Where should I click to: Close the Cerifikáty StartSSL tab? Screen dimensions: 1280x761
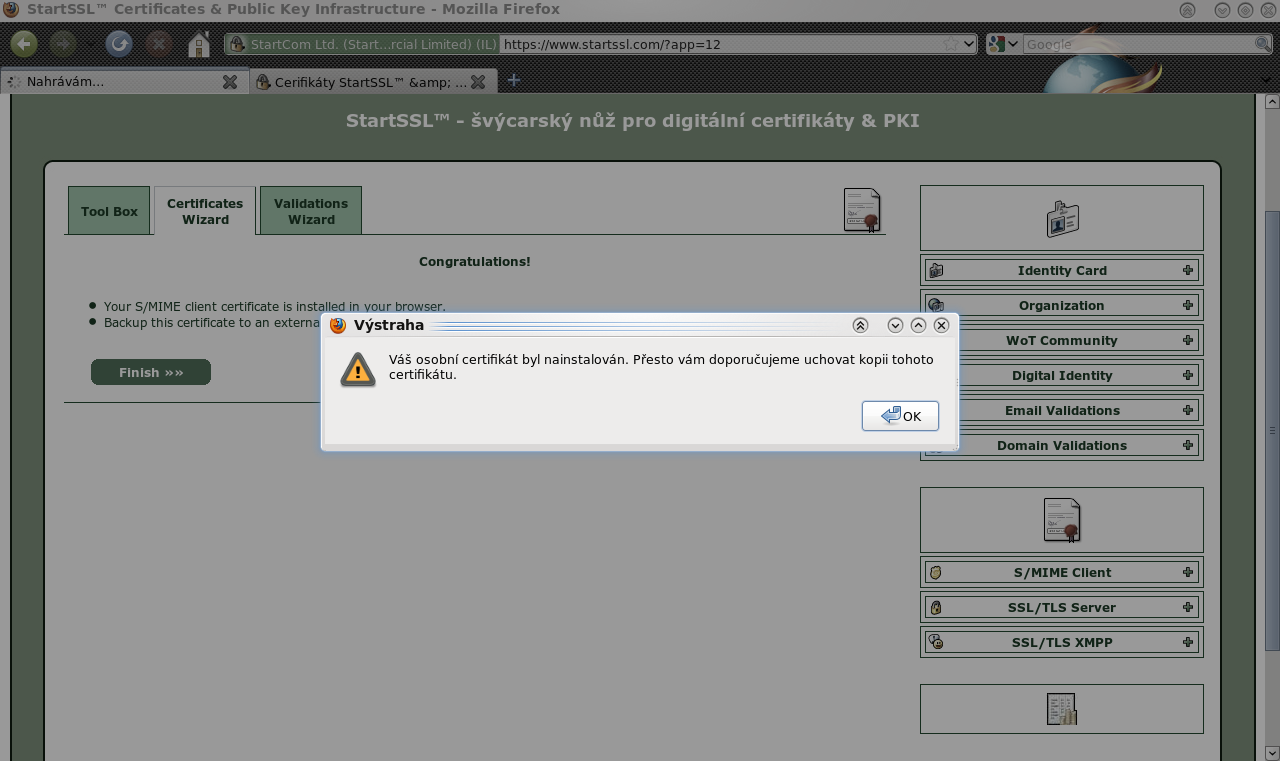tap(478, 82)
